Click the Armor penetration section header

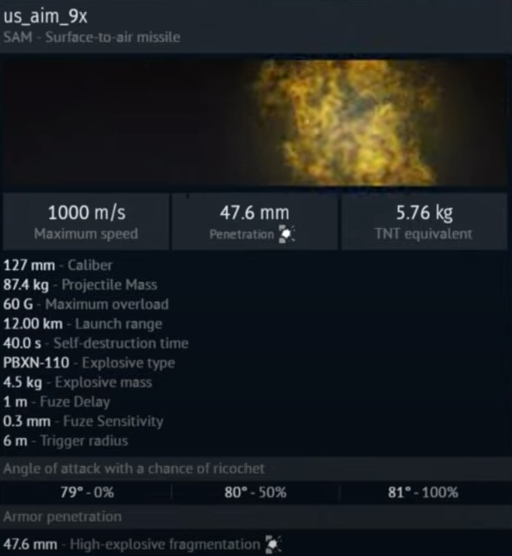pos(62,517)
